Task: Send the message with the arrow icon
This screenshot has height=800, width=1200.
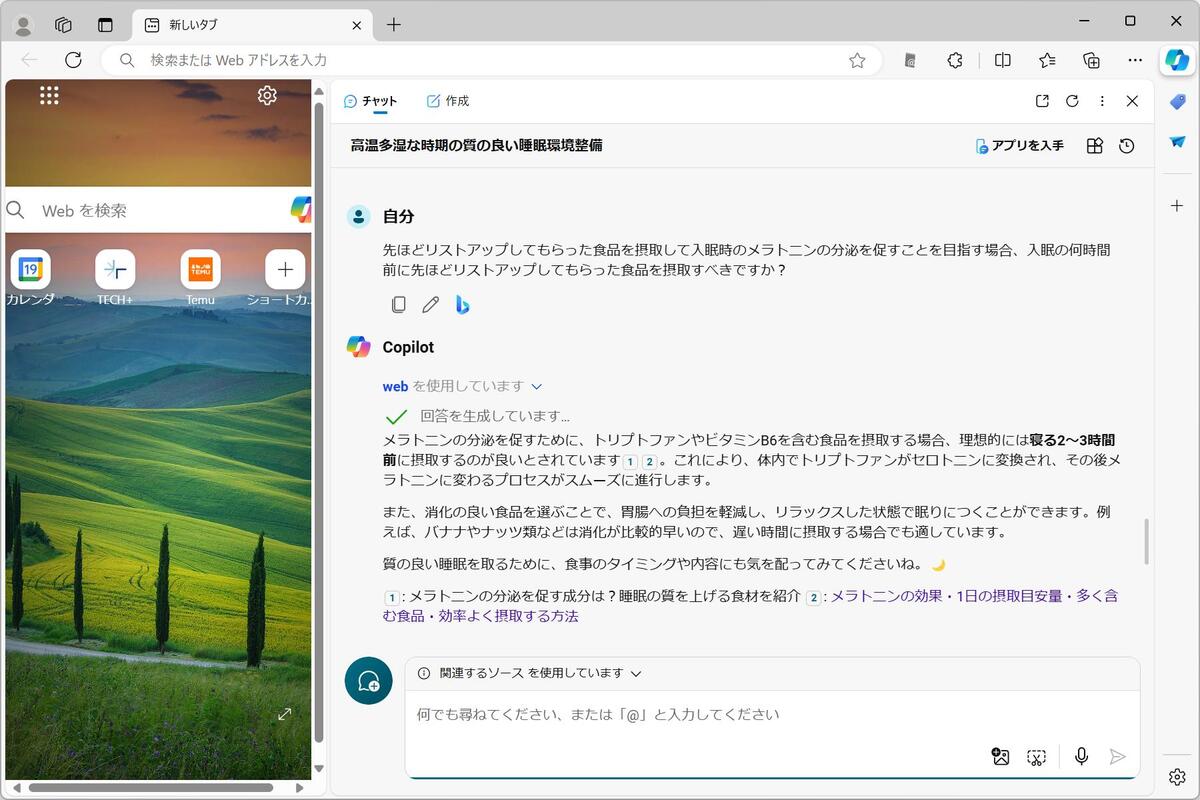Action: [1118, 757]
